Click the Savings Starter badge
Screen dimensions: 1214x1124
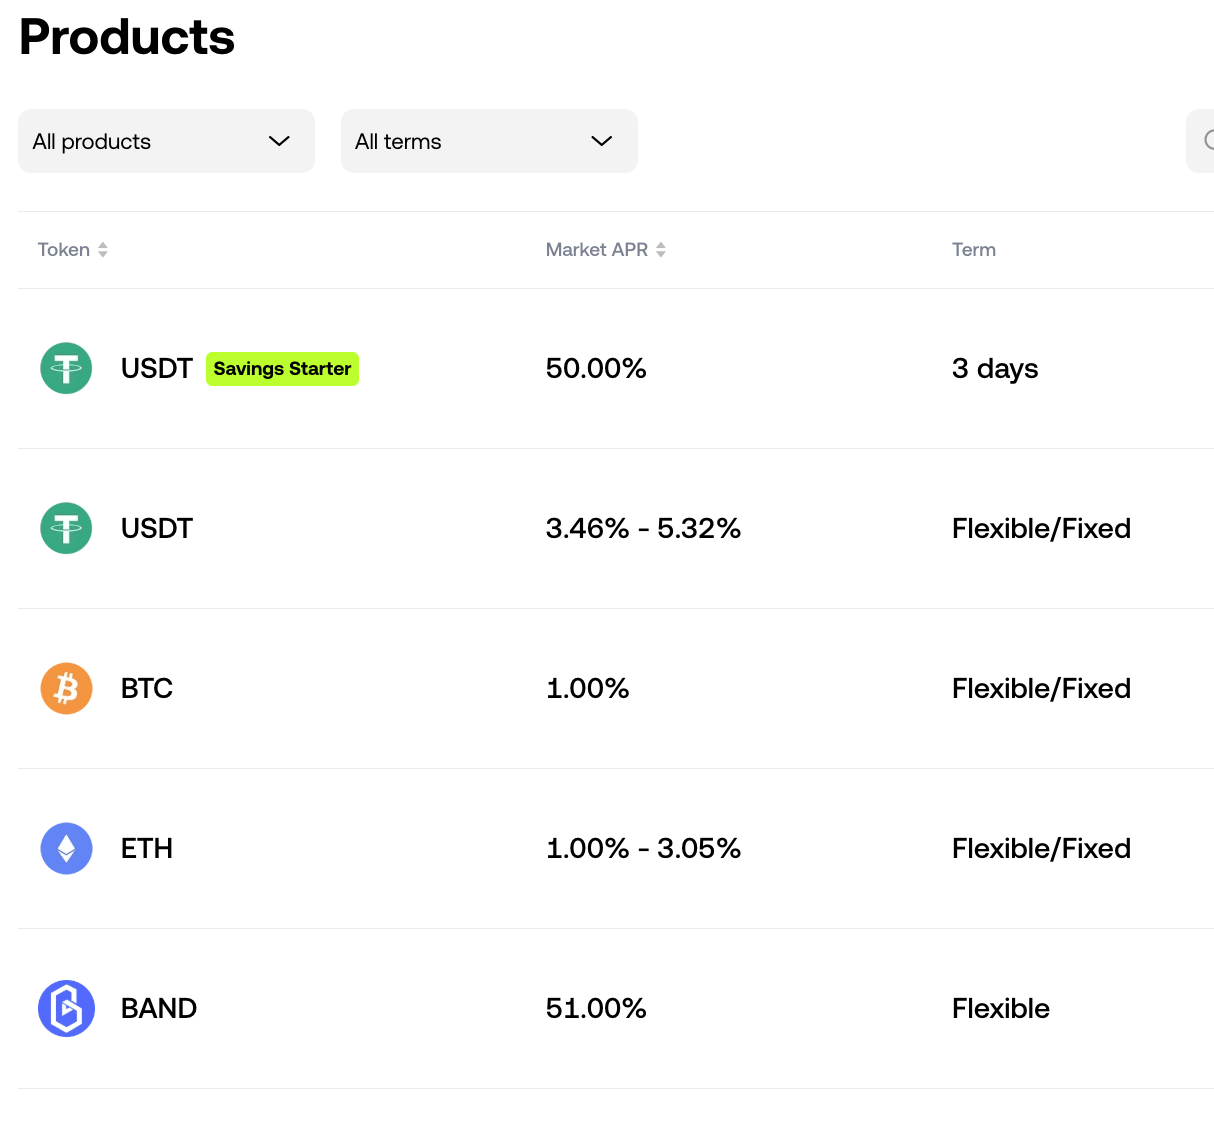(282, 369)
